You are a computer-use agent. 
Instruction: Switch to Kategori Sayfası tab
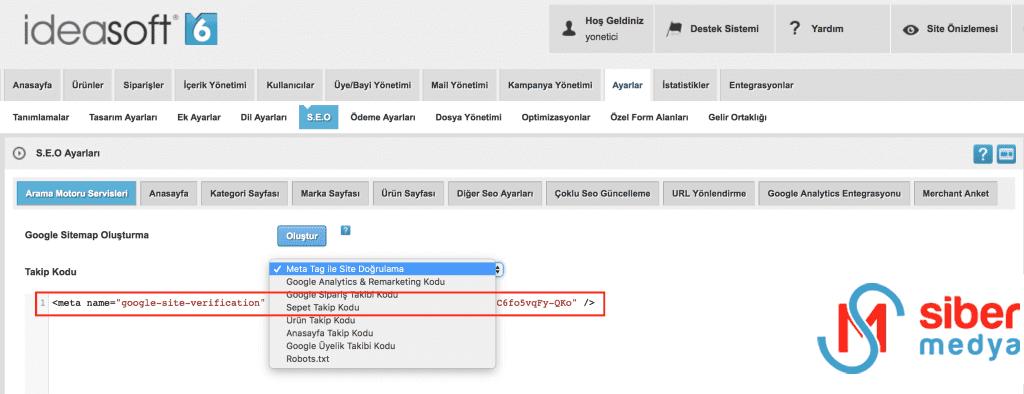(x=245, y=194)
